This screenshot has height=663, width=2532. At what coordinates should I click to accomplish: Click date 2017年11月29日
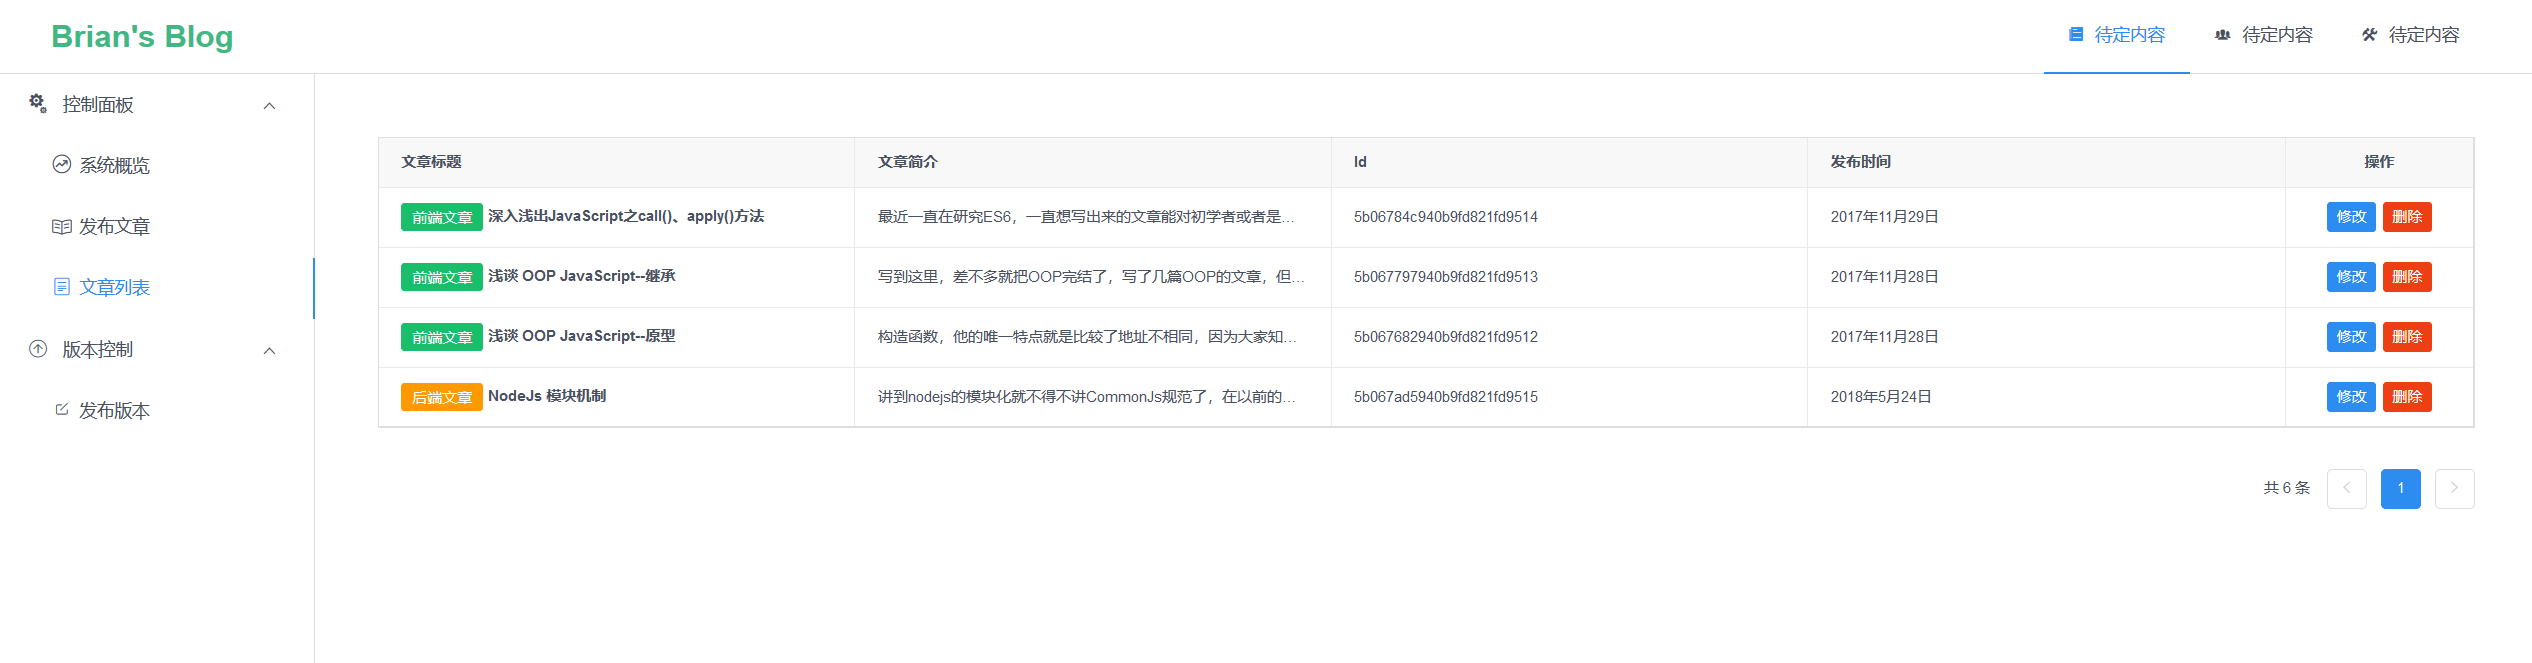[x=1885, y=217]
